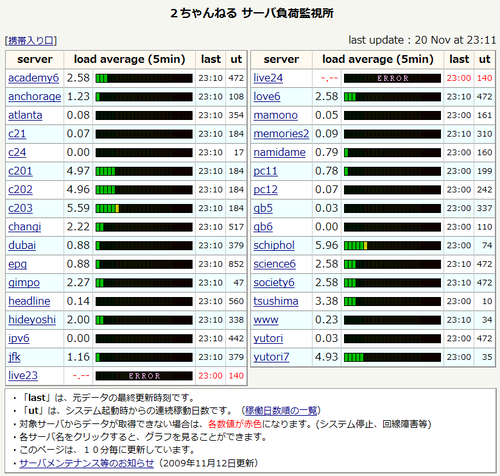Click the live24 ERROR load bar

point(392,78)
